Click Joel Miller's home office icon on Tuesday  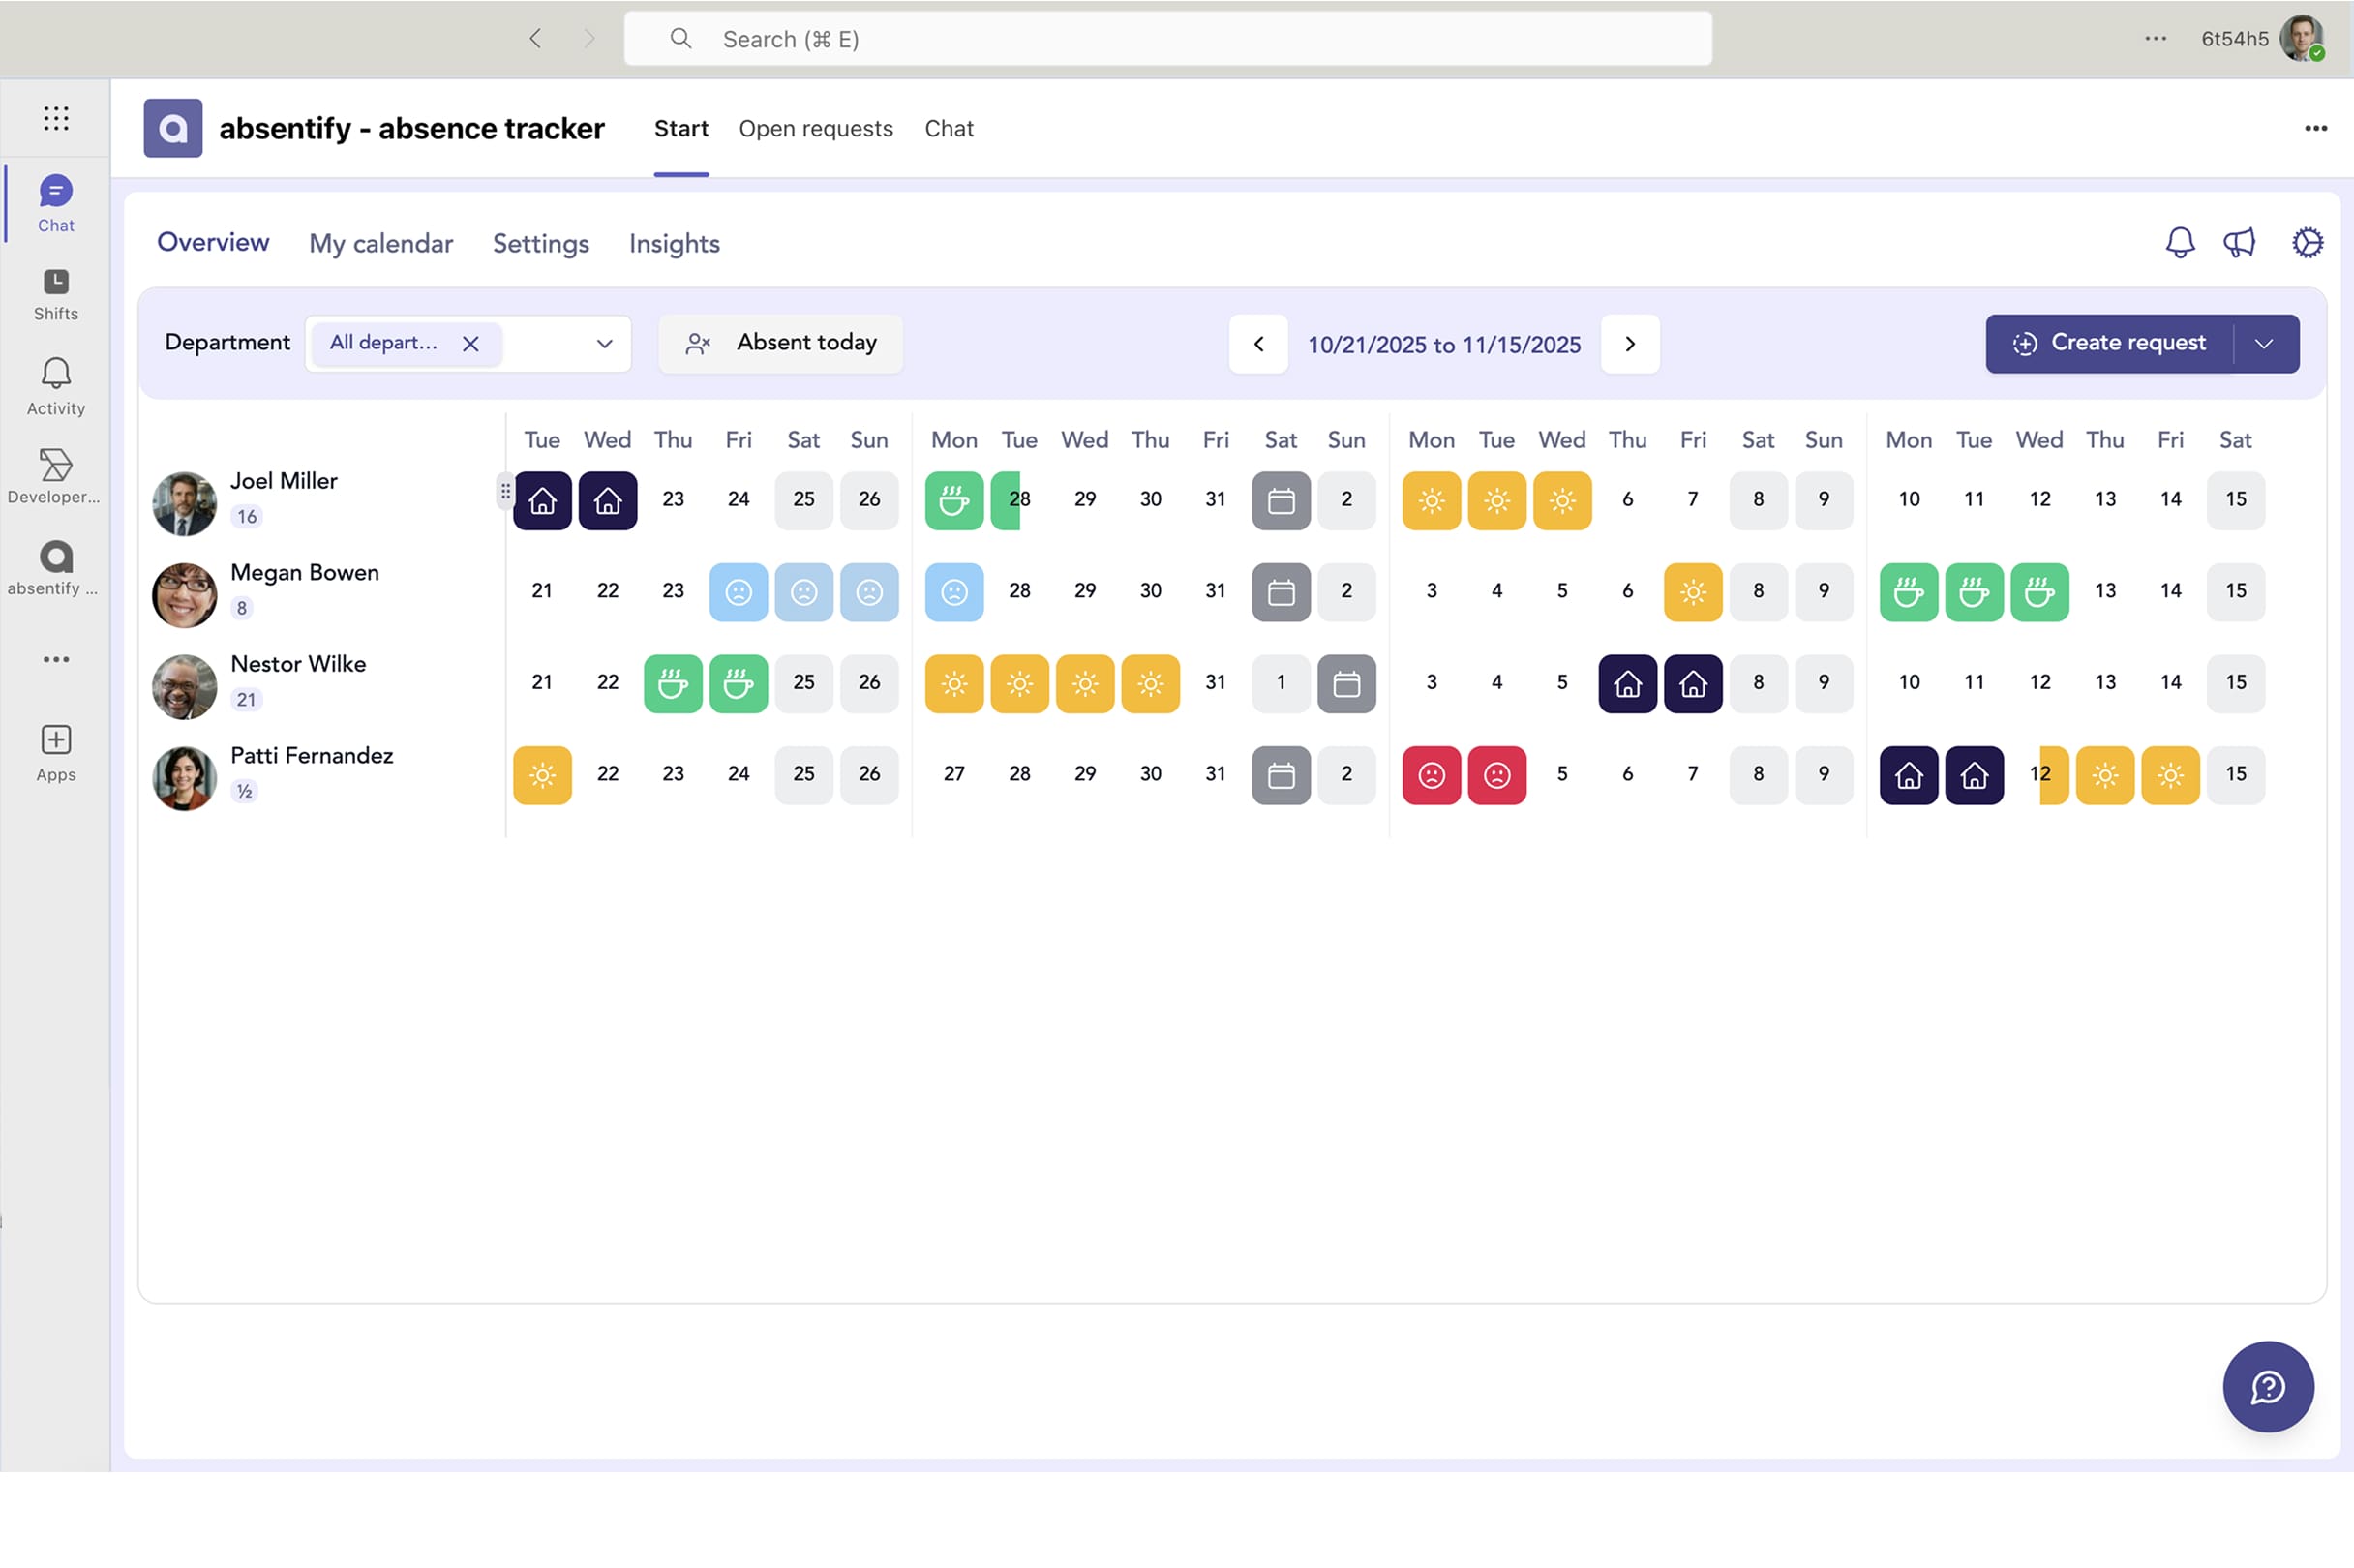pos(542,500)
